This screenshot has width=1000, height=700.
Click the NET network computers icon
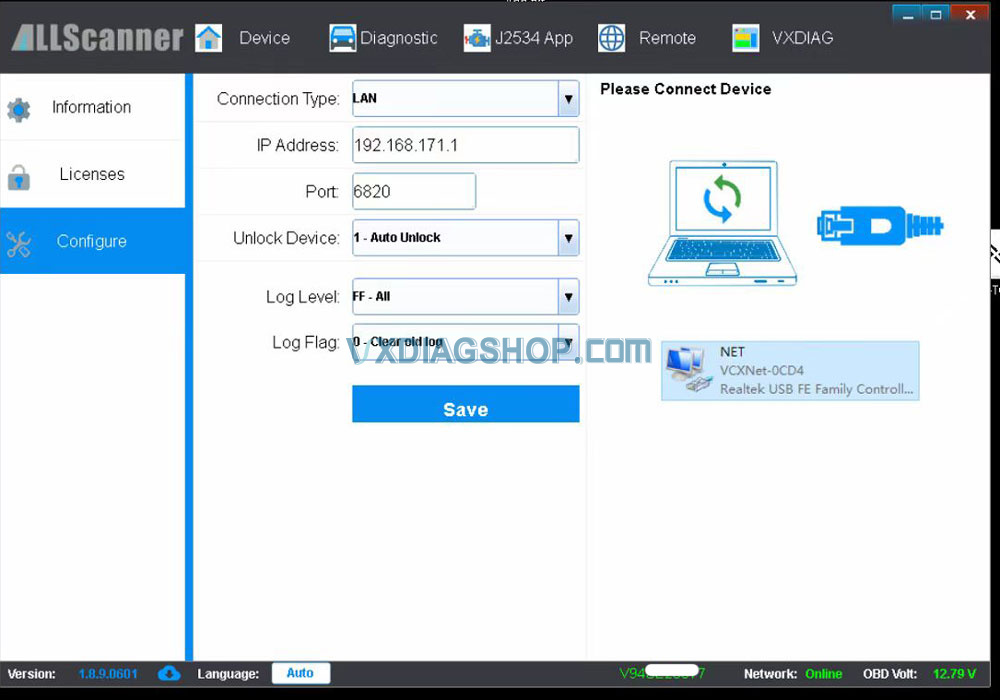click(689, 370)
